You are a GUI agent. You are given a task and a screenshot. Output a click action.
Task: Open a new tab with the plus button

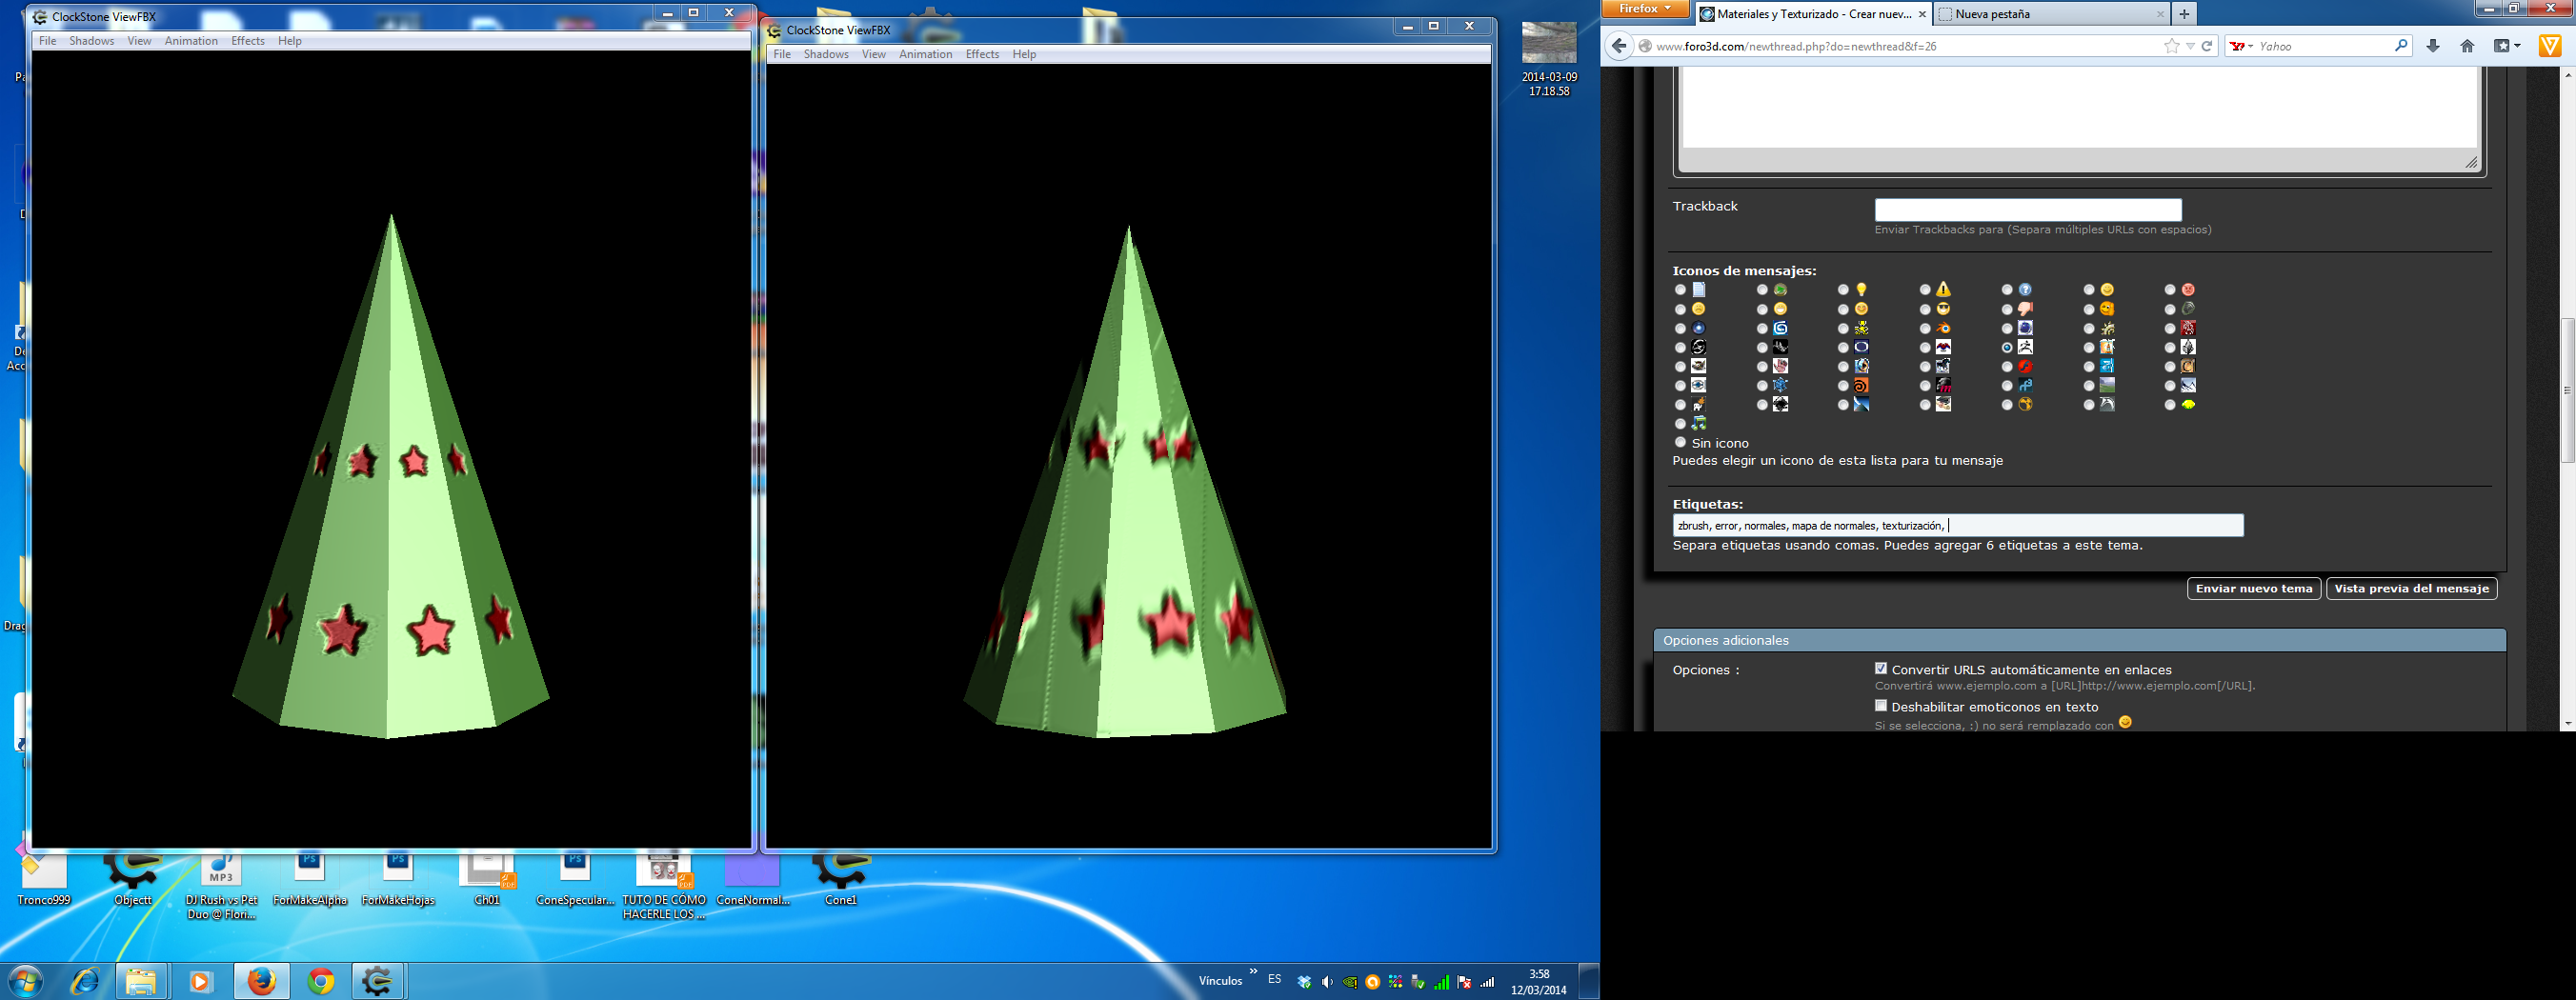click(x=2184, y=14)
